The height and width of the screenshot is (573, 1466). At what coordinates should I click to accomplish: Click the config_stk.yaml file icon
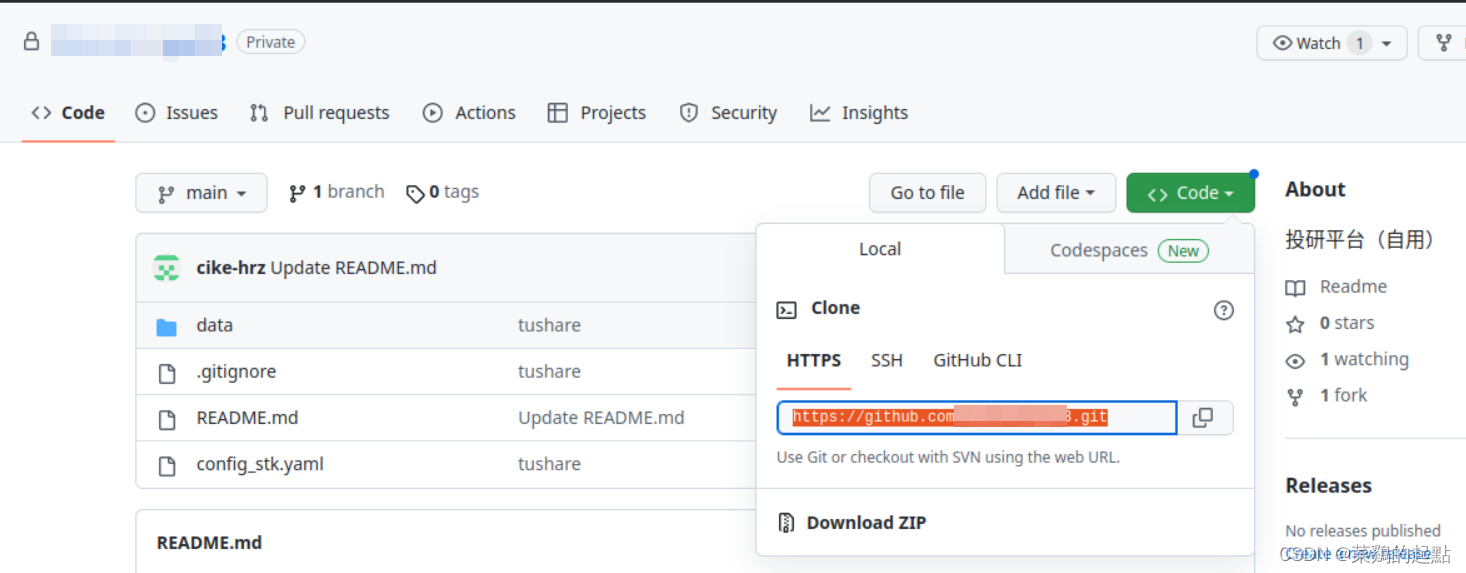pyautogui.click(x=167, y=466)
